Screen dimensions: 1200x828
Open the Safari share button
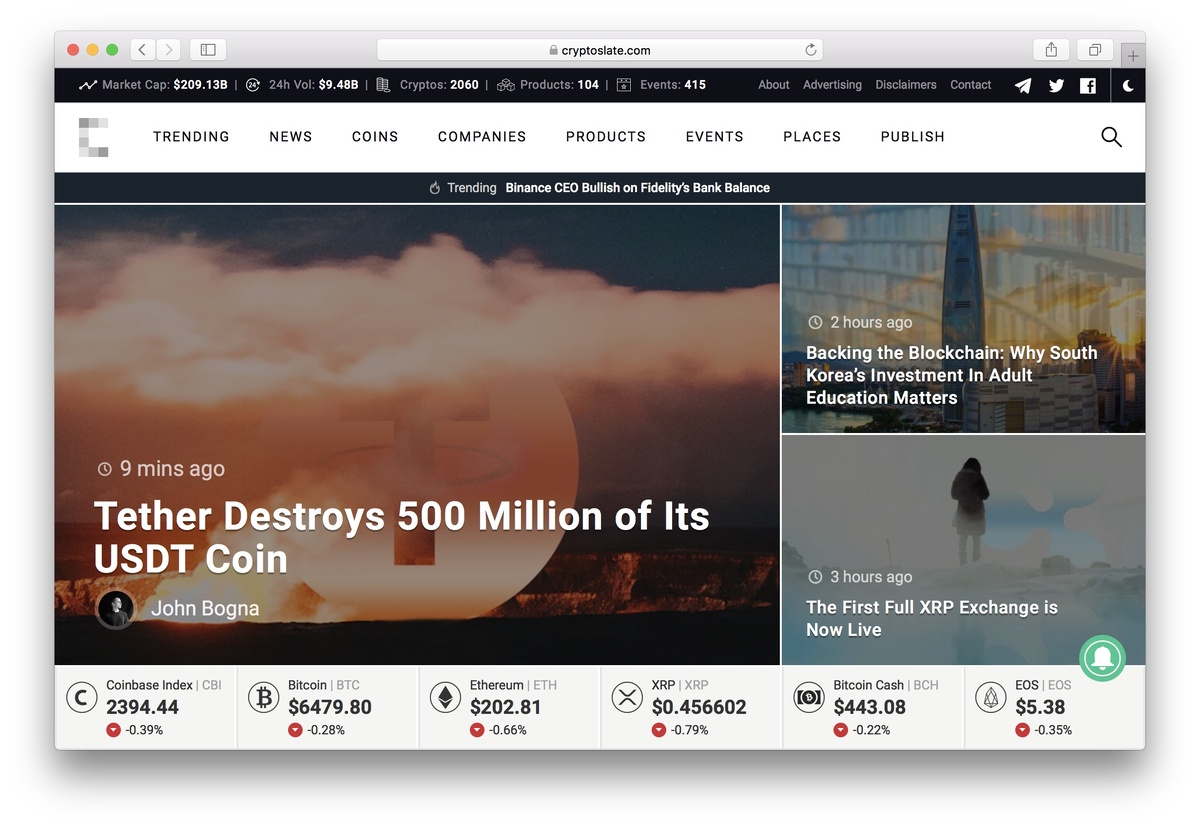(x=1051, y=49)
